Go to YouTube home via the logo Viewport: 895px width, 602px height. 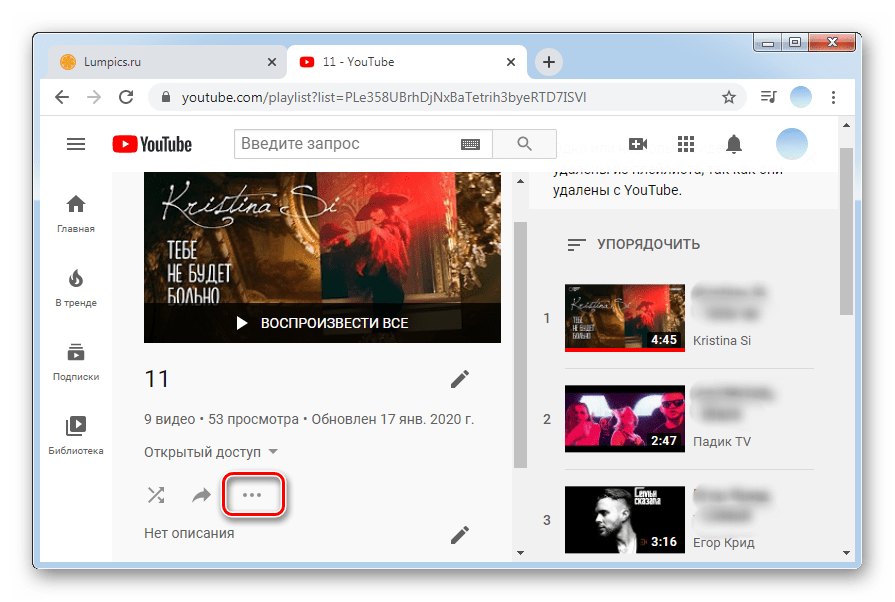coord(152,144)
